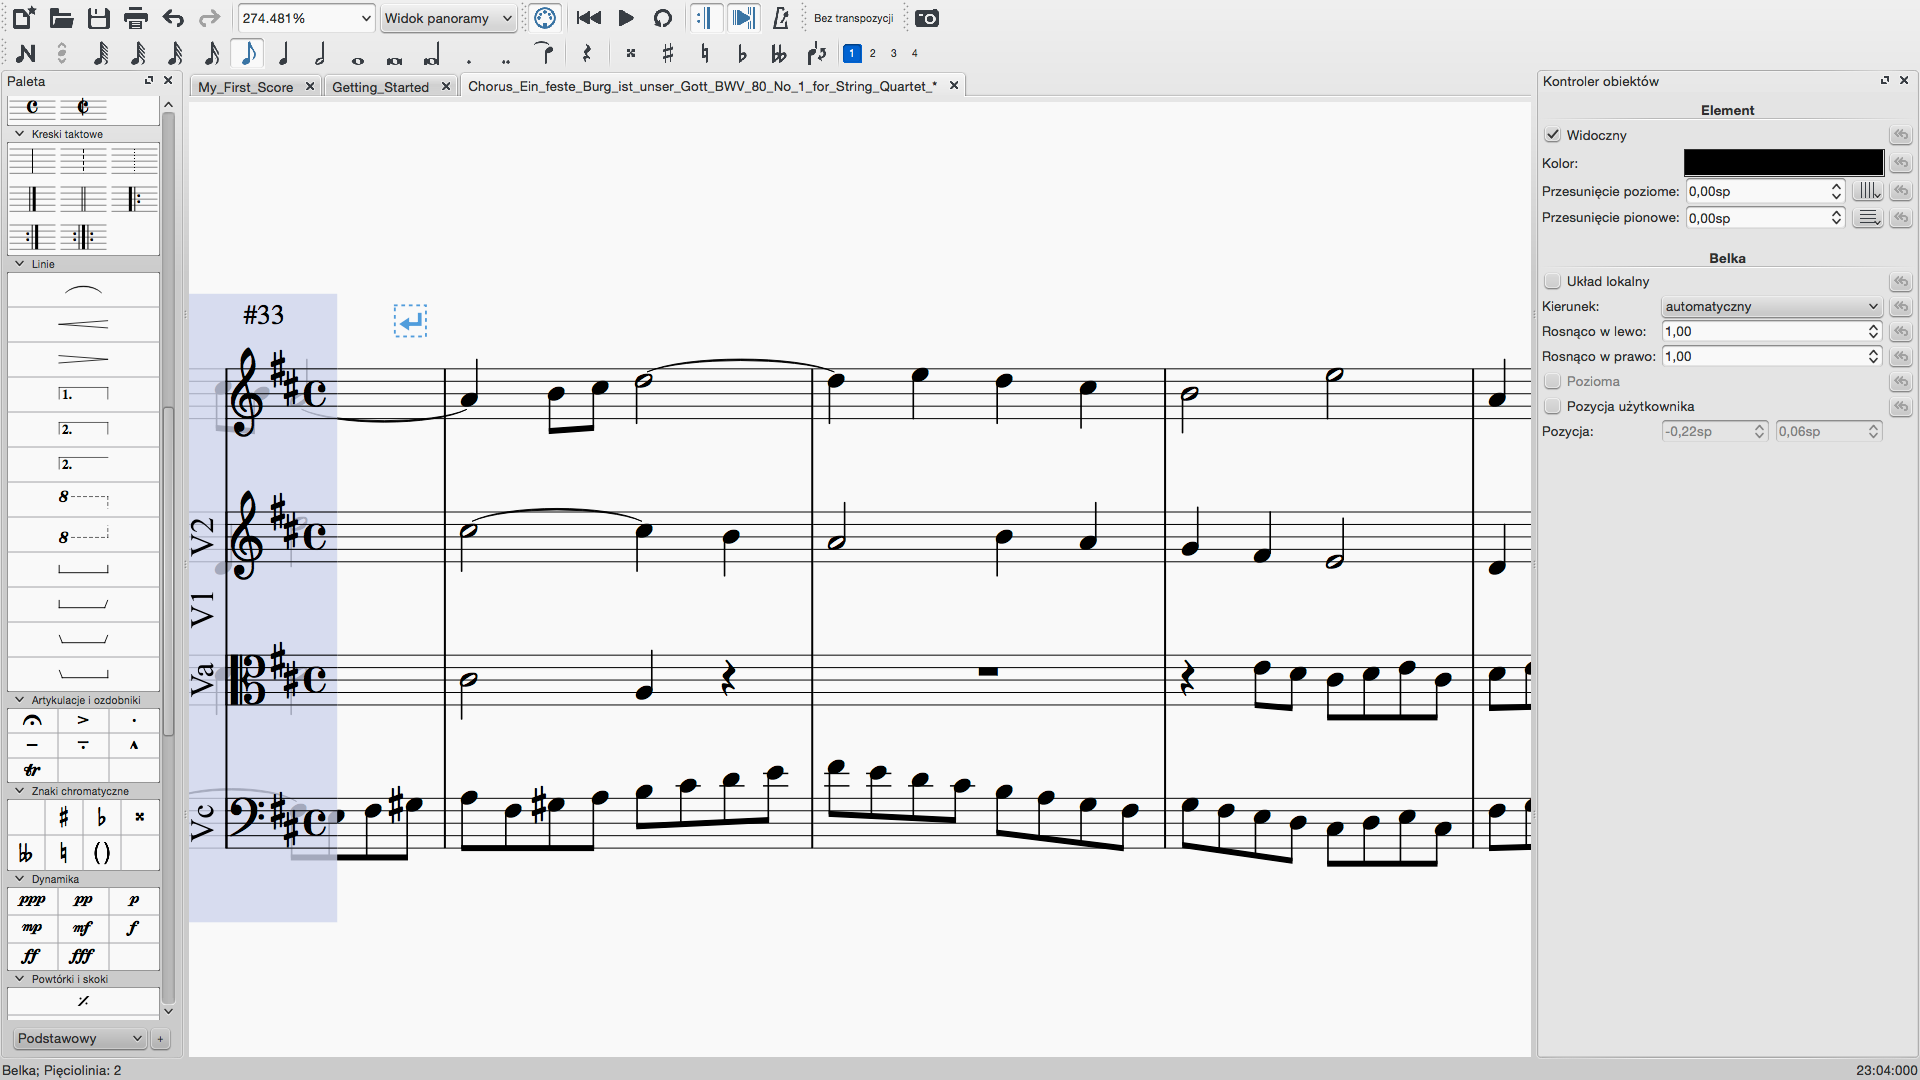
Task: Open the Kolor color swatch
Action: 1784,163
